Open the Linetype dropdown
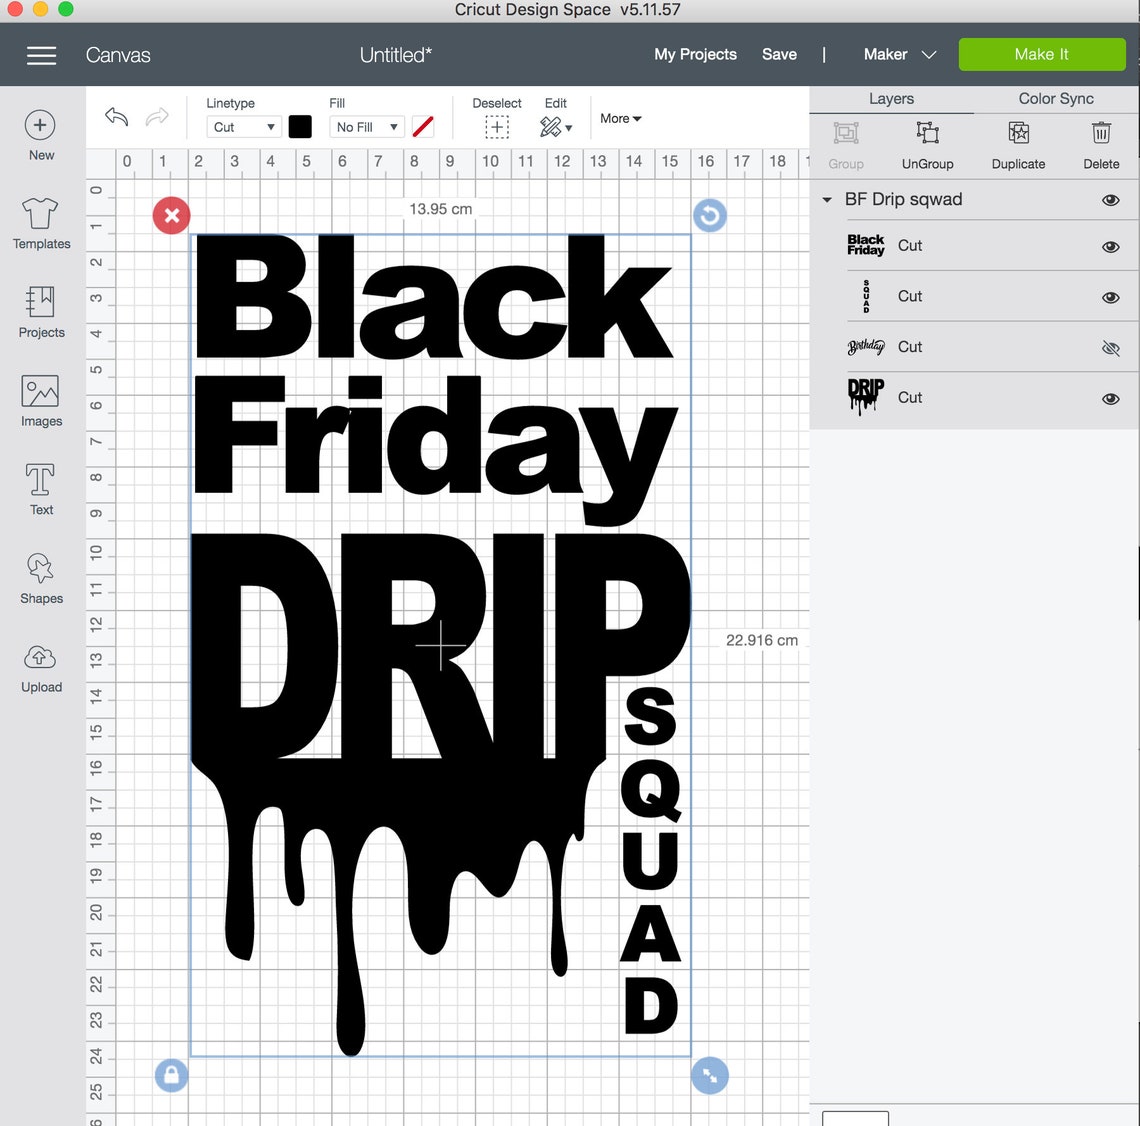This screenshot has width=1140, height=1126. click(242, 127)
